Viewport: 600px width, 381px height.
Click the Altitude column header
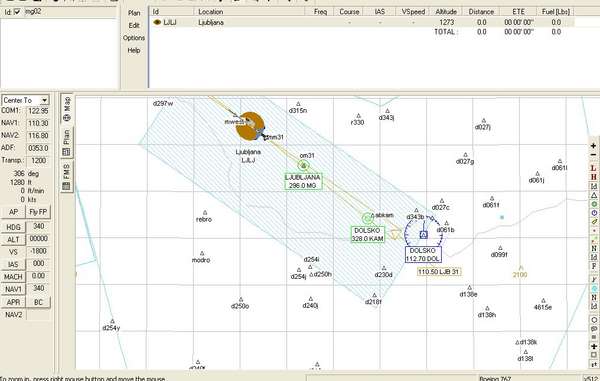(x=446, y=12)
